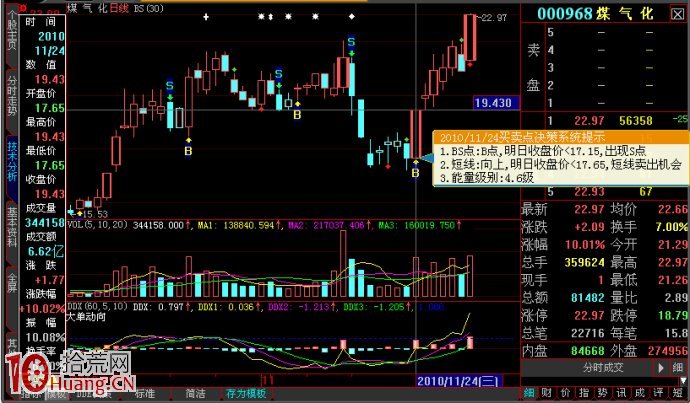
Task: Click the arrow next to 分时成交
Action: [x=661, y=368]
